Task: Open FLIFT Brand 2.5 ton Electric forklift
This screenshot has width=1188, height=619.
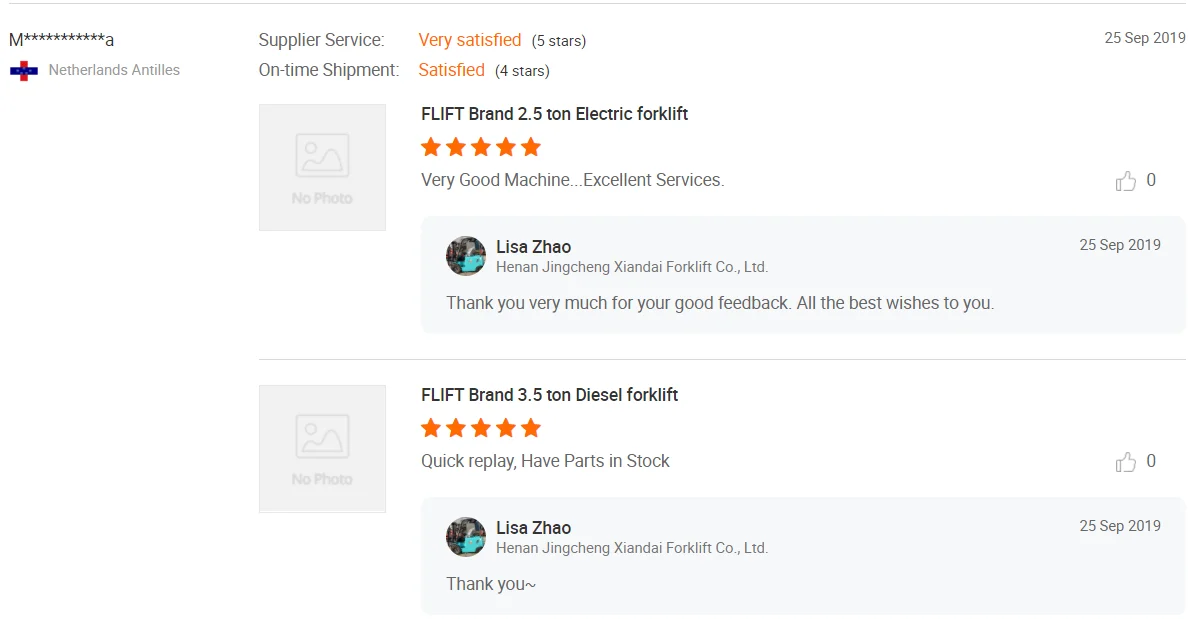Action: coord(554,114)
